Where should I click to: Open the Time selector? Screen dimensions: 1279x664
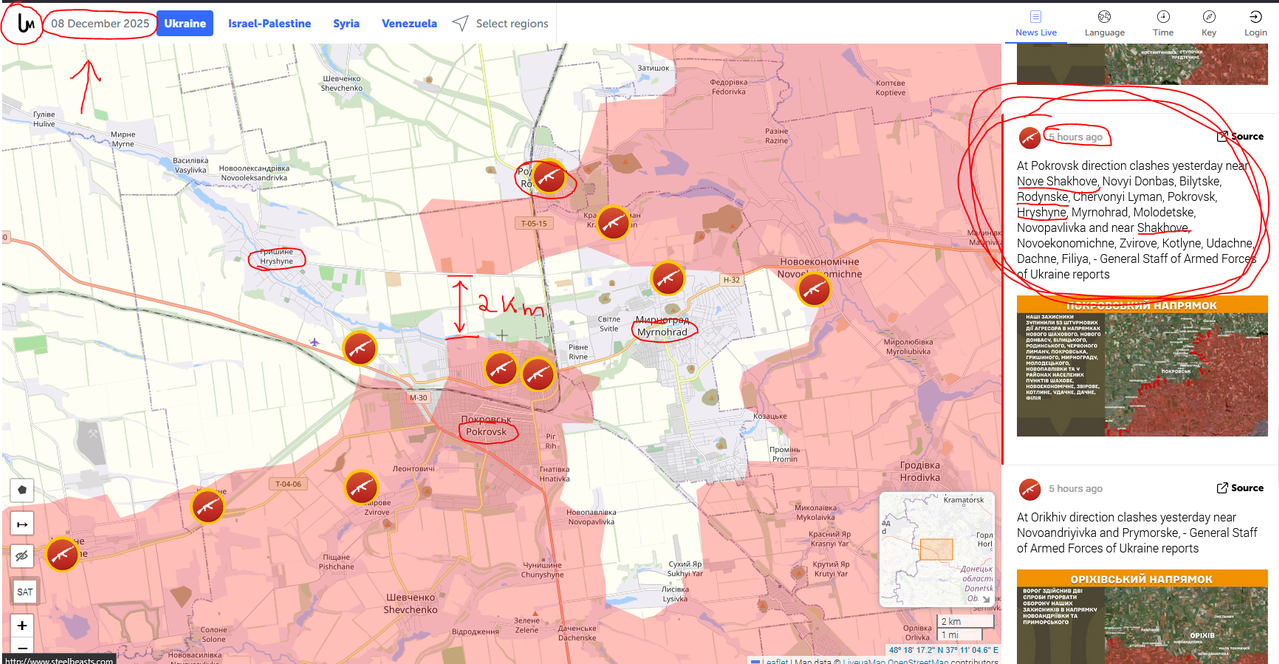point(1163,24)
